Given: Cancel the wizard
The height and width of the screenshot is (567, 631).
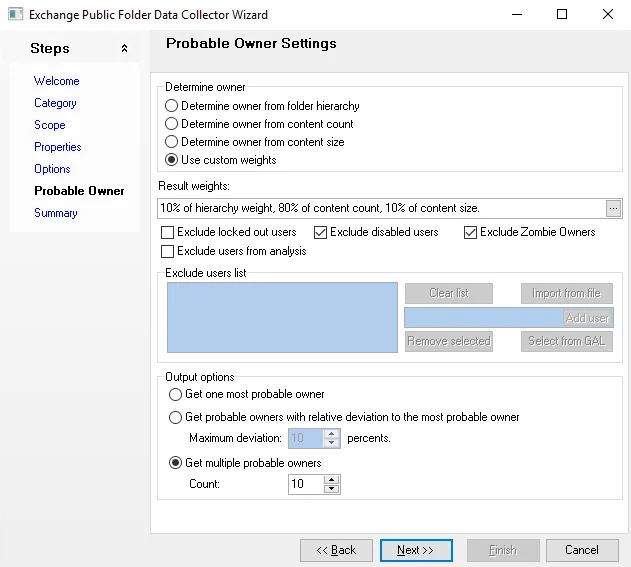Looking at the screenshot, I should (x=582, y=550).
